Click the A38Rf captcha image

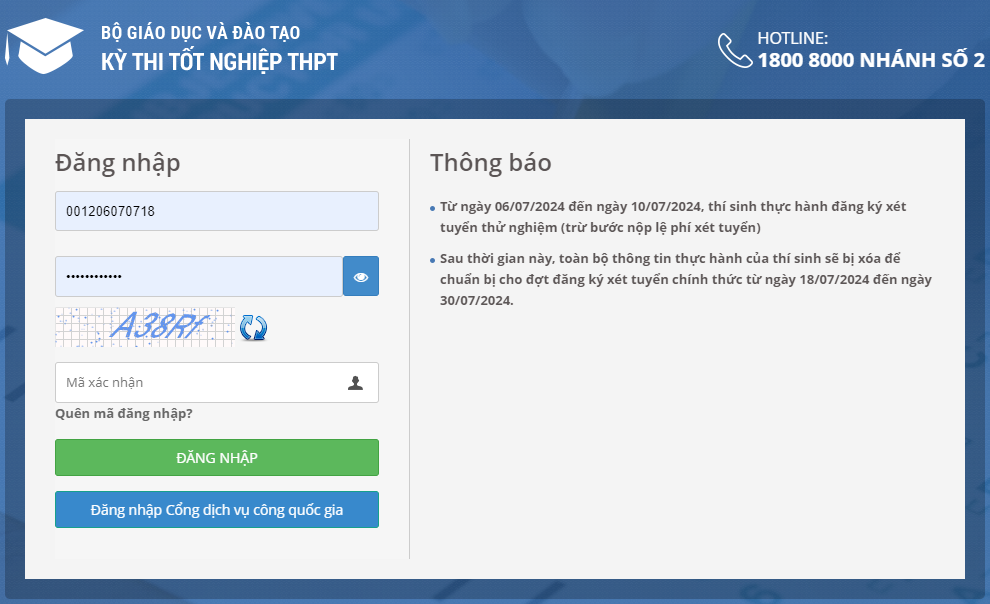coord(144,326)
